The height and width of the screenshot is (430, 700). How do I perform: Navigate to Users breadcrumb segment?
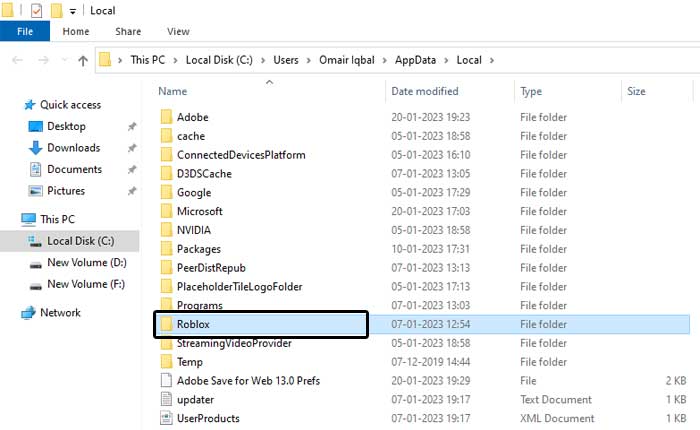[286, 60]
